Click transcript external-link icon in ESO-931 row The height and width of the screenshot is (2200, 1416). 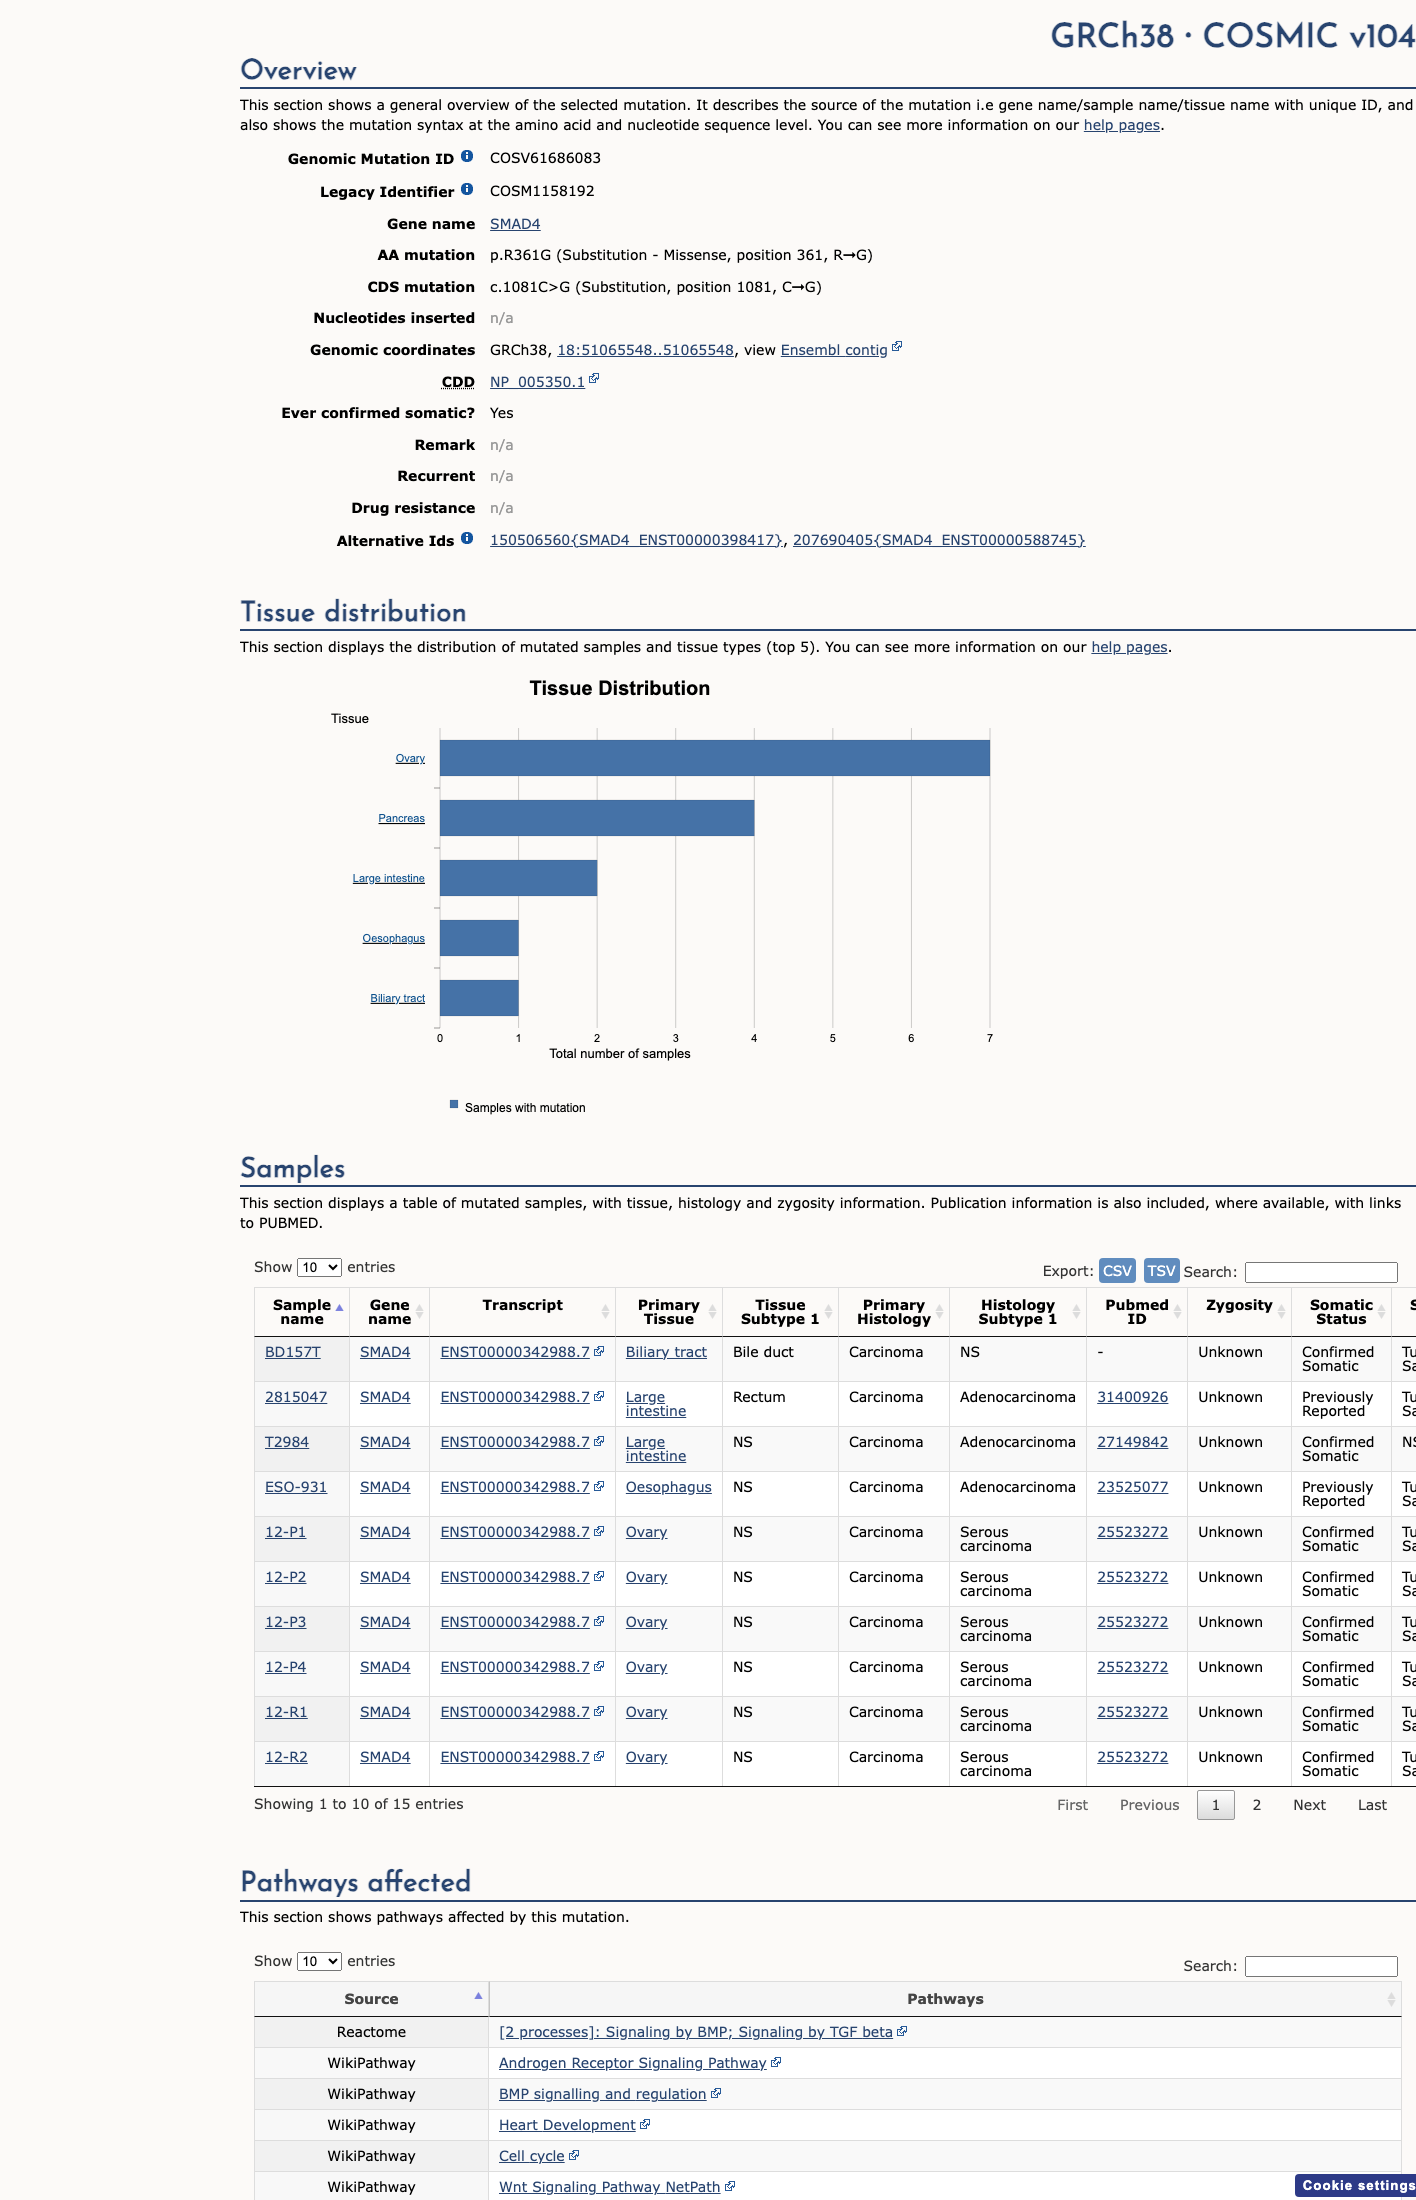(x=599, y=1486)
